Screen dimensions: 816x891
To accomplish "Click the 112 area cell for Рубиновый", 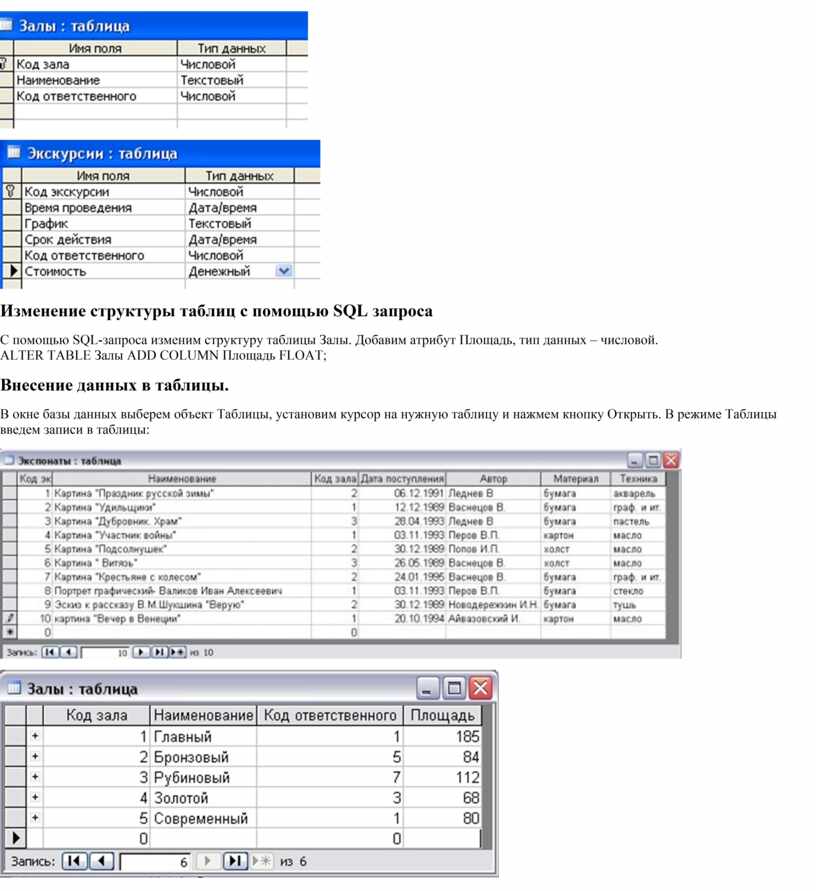I will click(442, 777).
